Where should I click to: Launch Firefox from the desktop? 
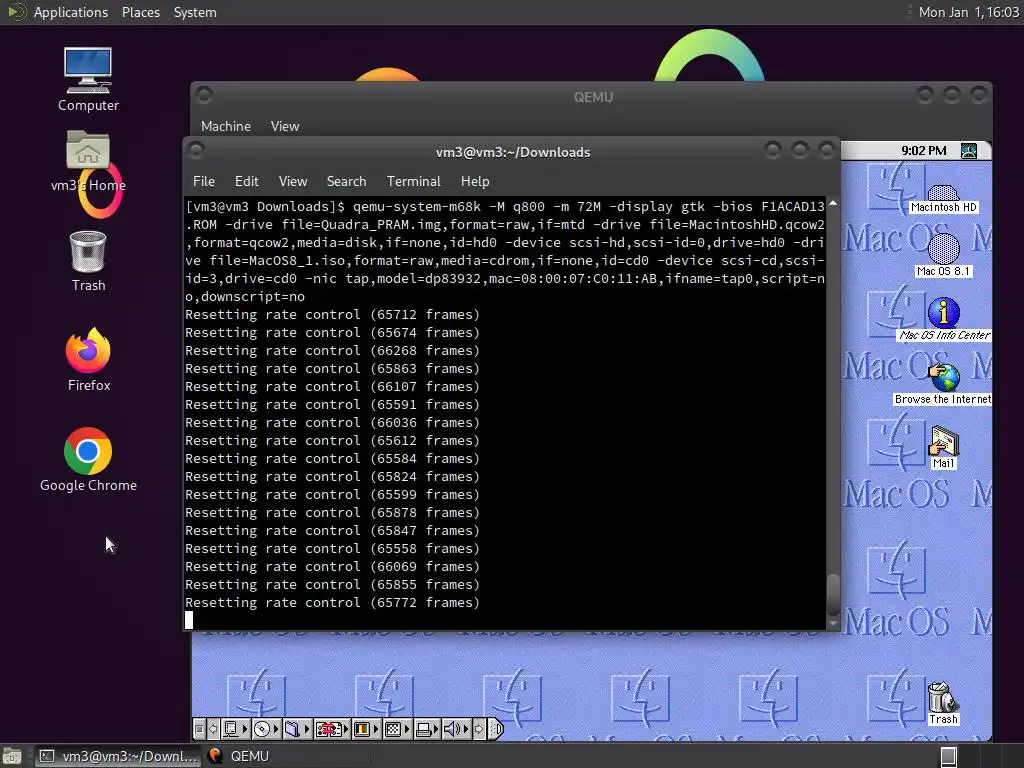click(88, 360)
